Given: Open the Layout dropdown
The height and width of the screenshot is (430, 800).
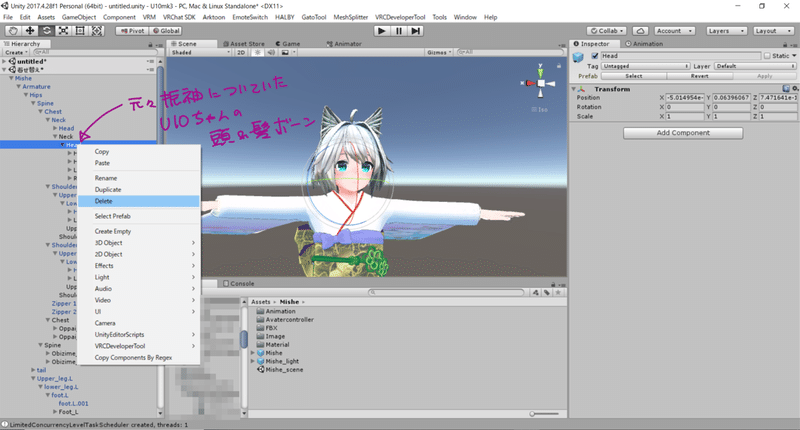Looking at the screenshot, I should click(x=773, y=31).
